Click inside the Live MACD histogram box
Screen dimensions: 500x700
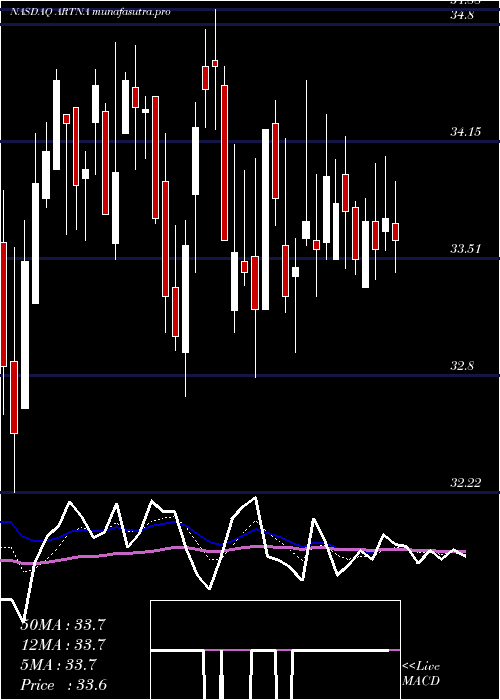(275, 650)
